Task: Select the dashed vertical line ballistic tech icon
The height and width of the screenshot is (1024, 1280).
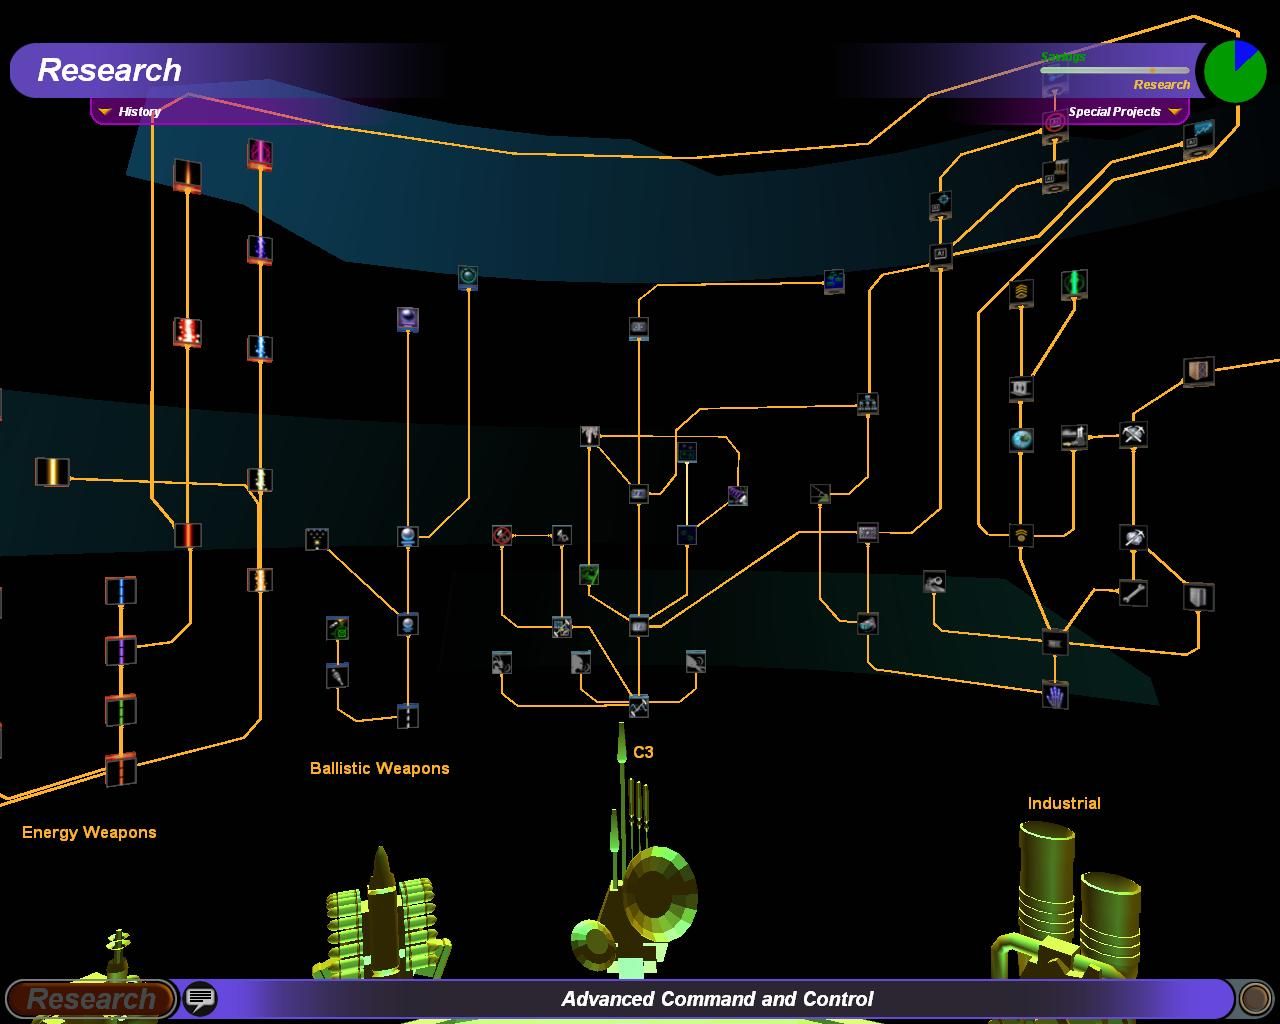Action: click(407, 716)
